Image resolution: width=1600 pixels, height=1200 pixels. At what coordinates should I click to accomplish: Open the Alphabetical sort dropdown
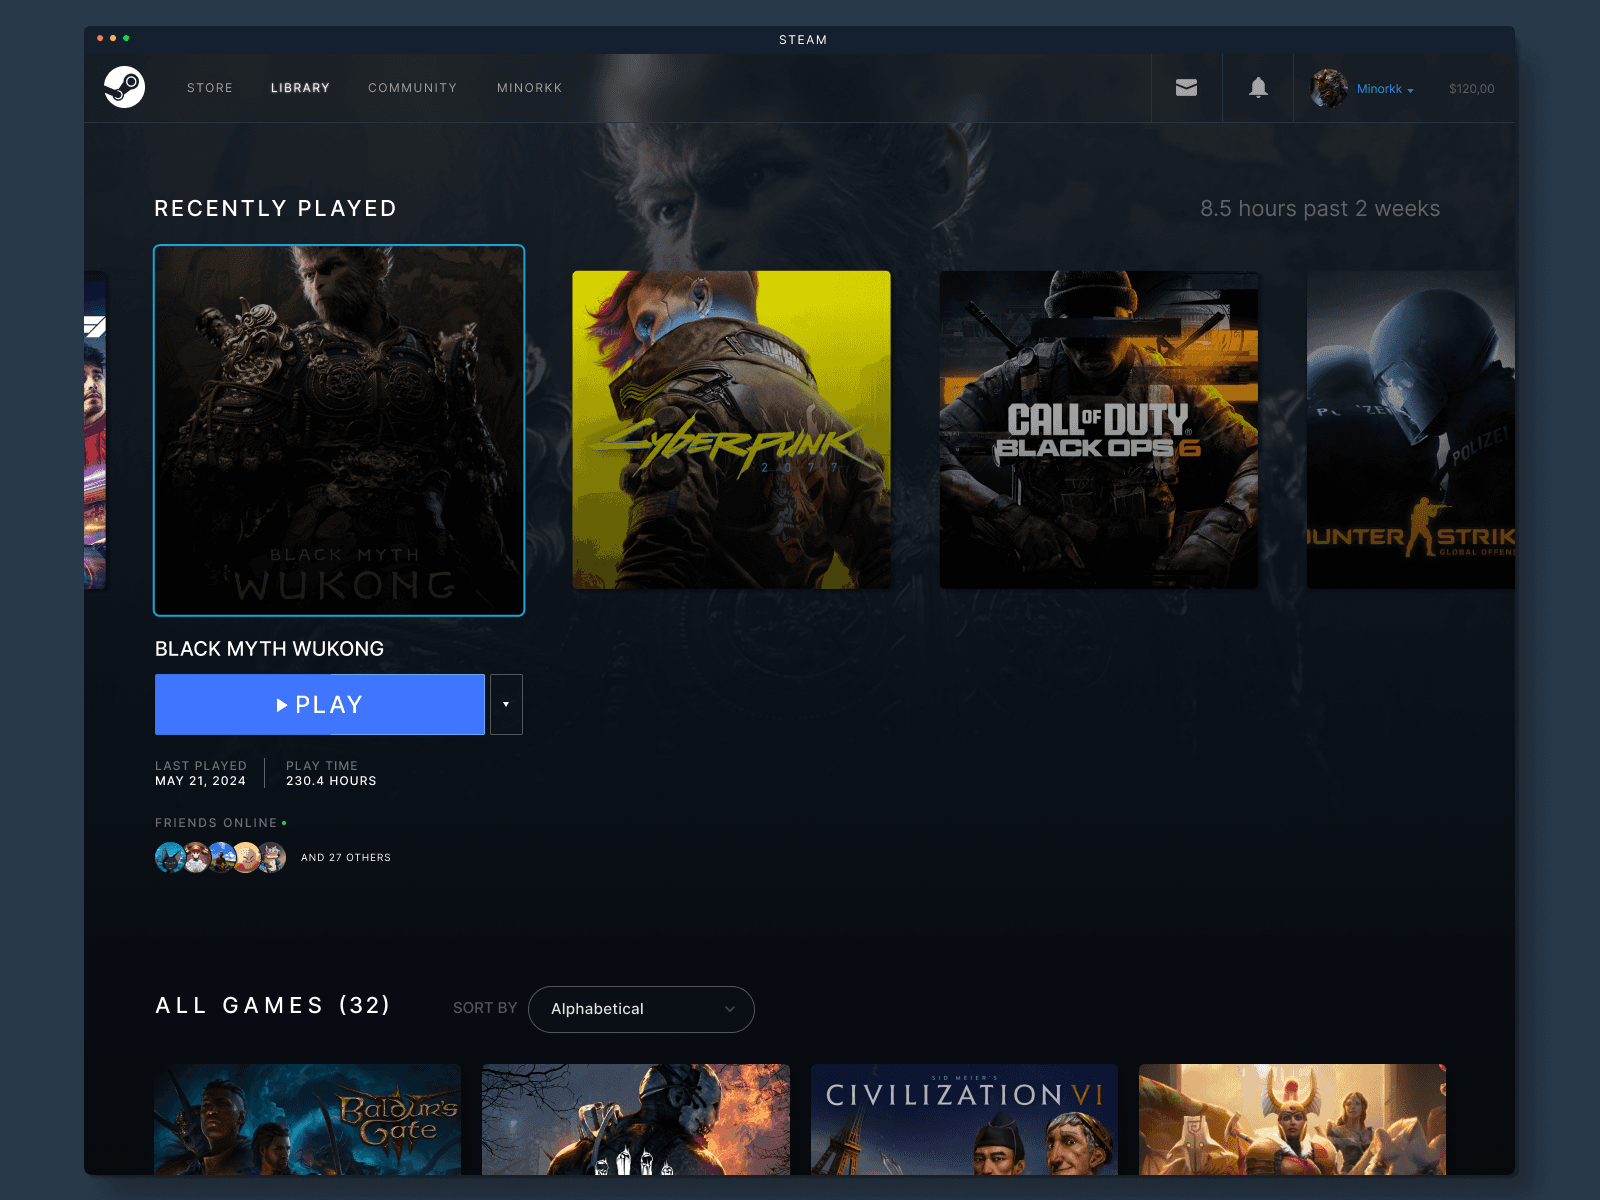tap(641, 1009)
